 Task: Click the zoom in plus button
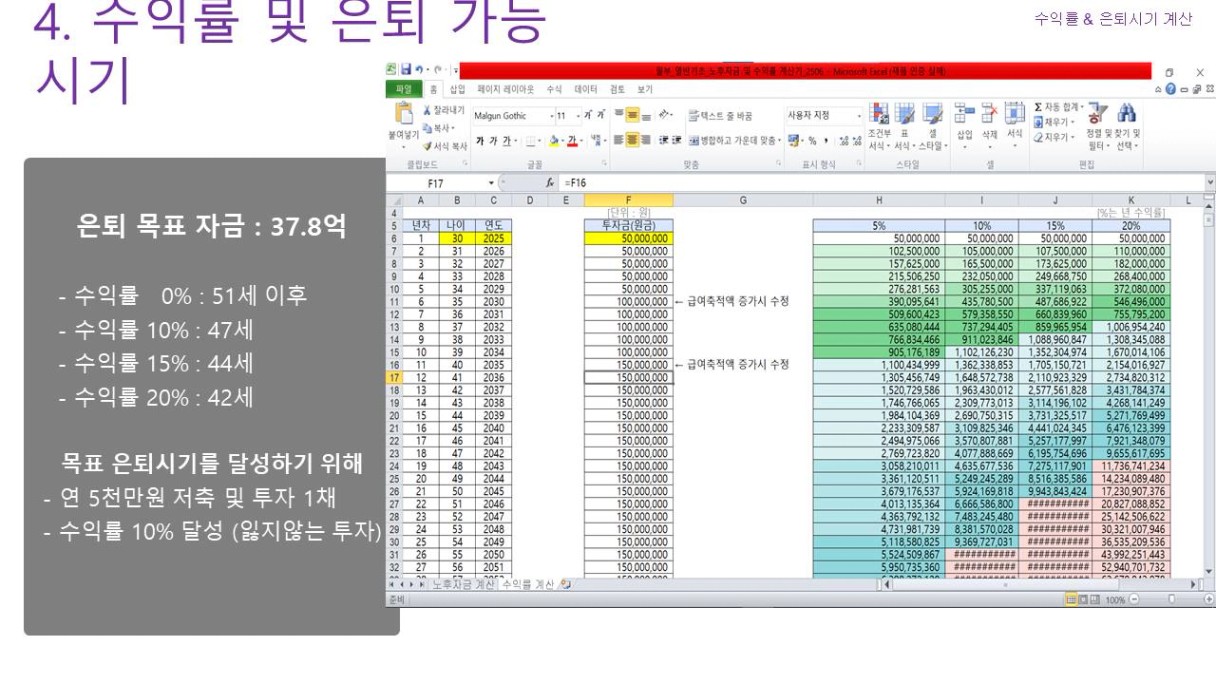click(1209, 599)
